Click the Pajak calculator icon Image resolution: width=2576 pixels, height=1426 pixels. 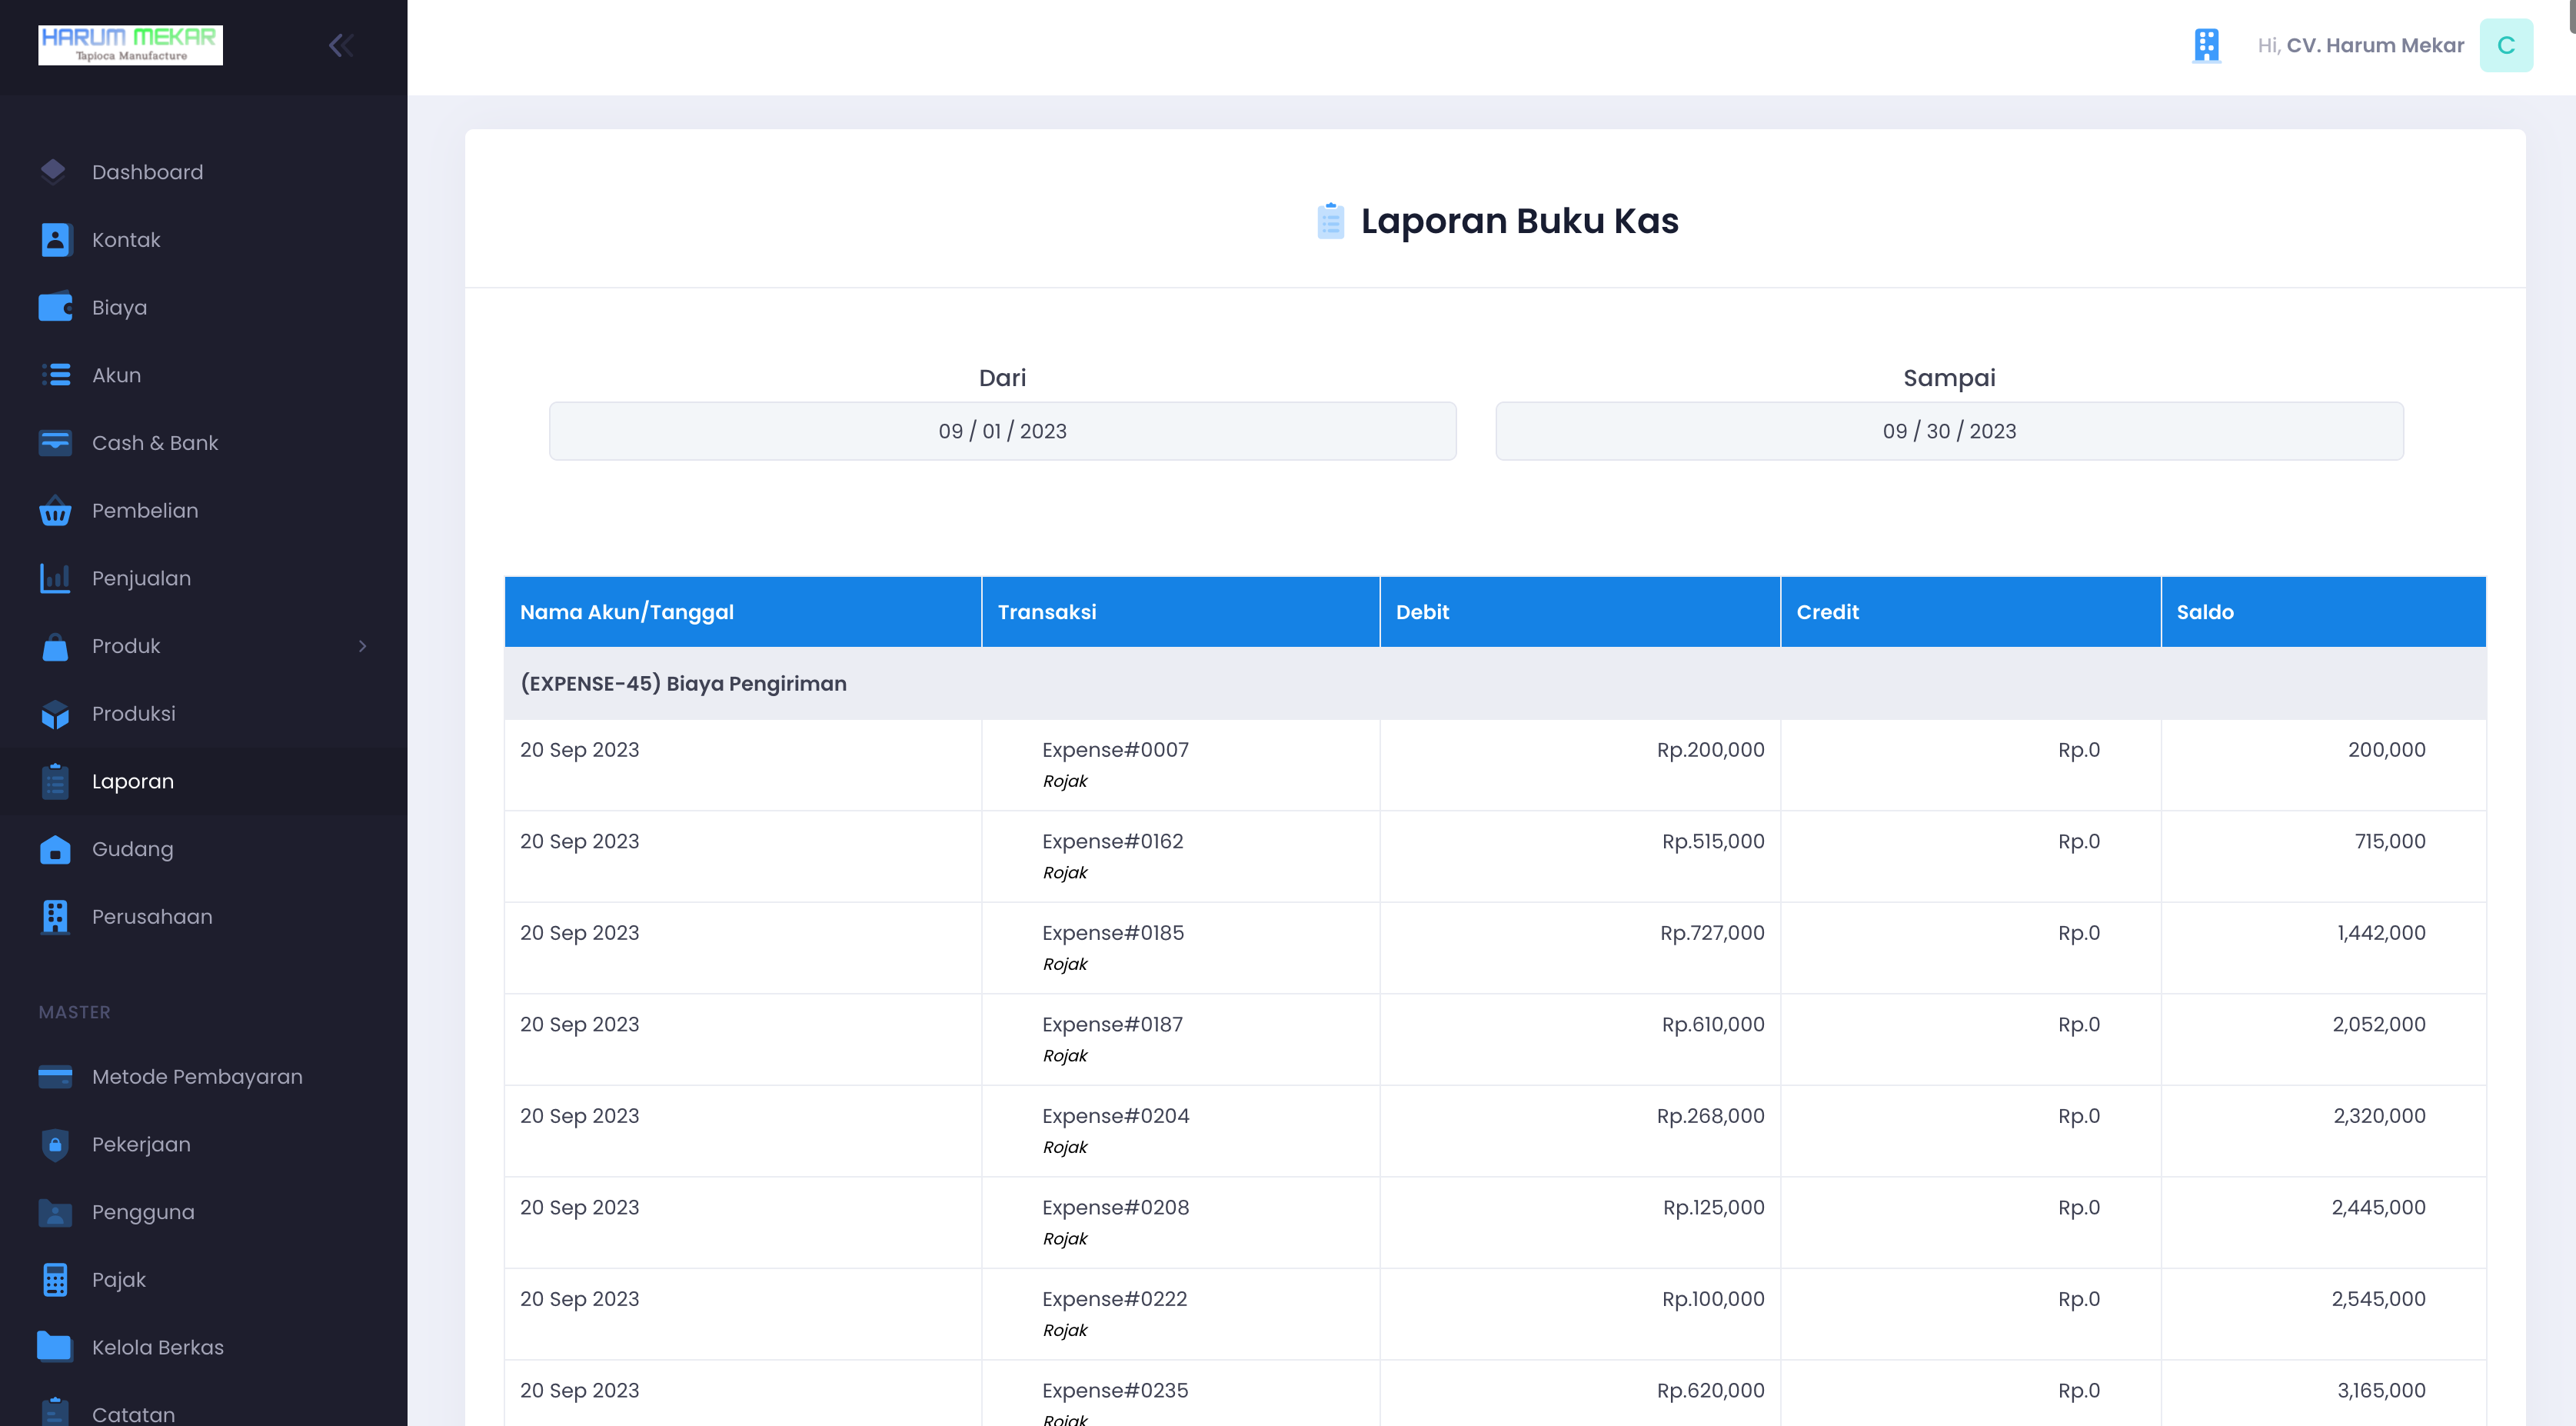tap(55, 1280)
